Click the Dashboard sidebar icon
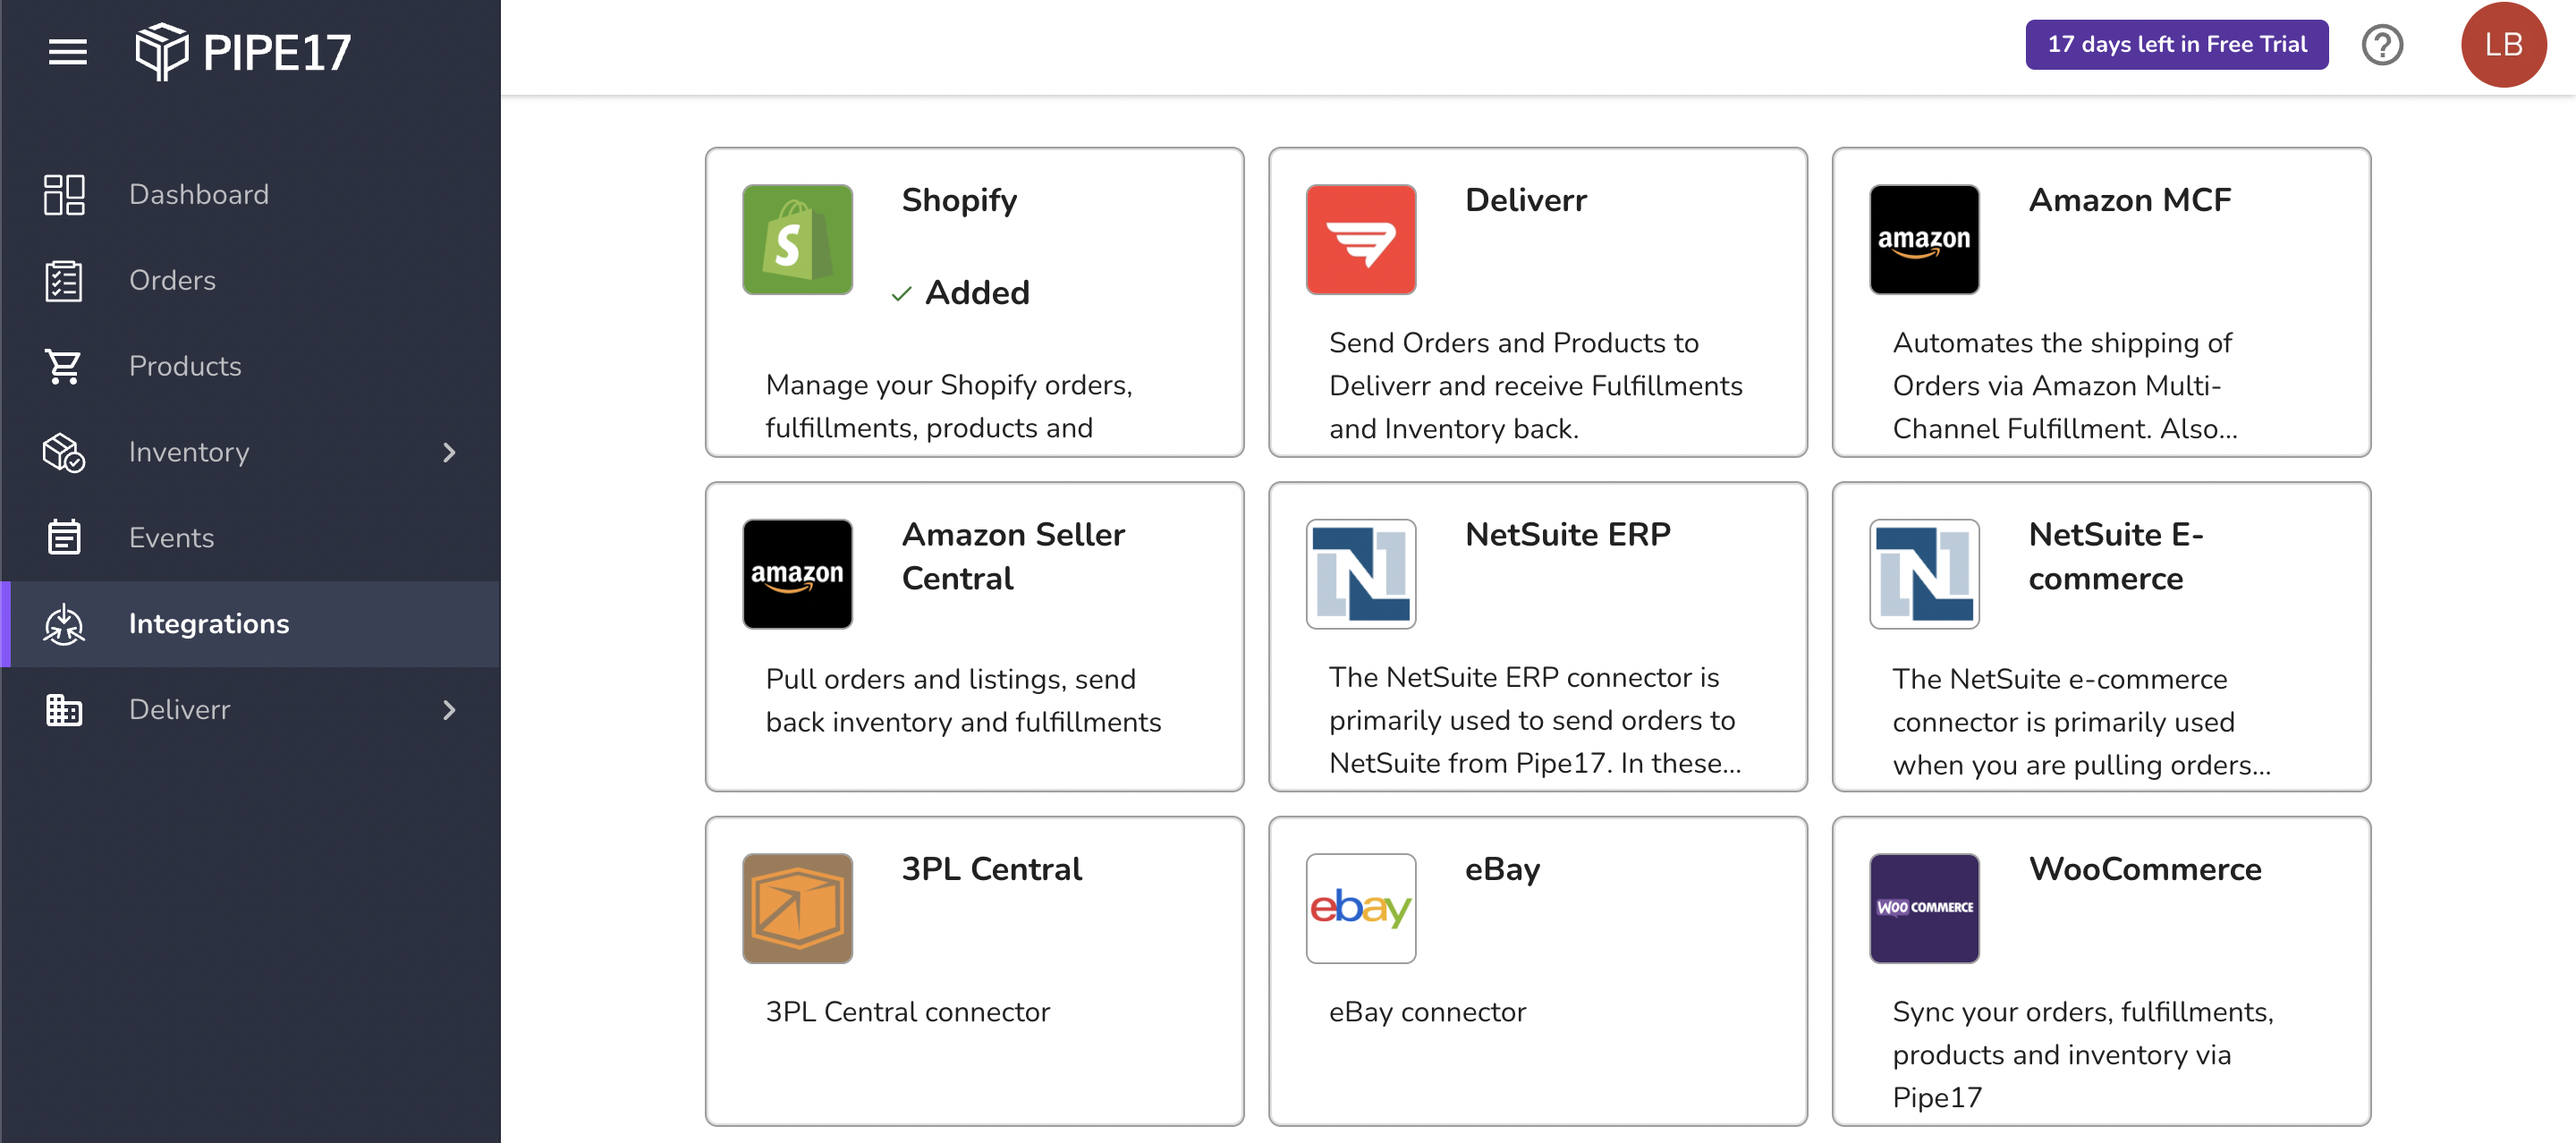The image size is (2576, 1143). point(64,194)
